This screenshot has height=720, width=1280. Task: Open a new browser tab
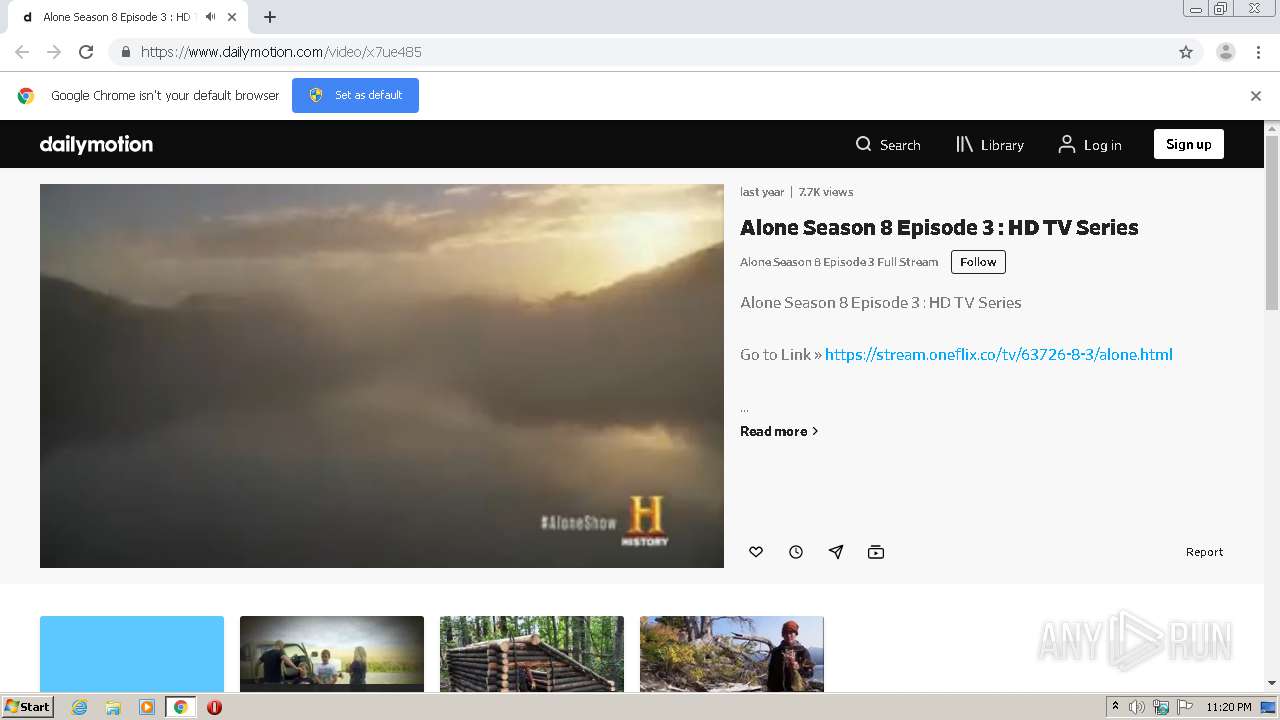pos(270,17)
